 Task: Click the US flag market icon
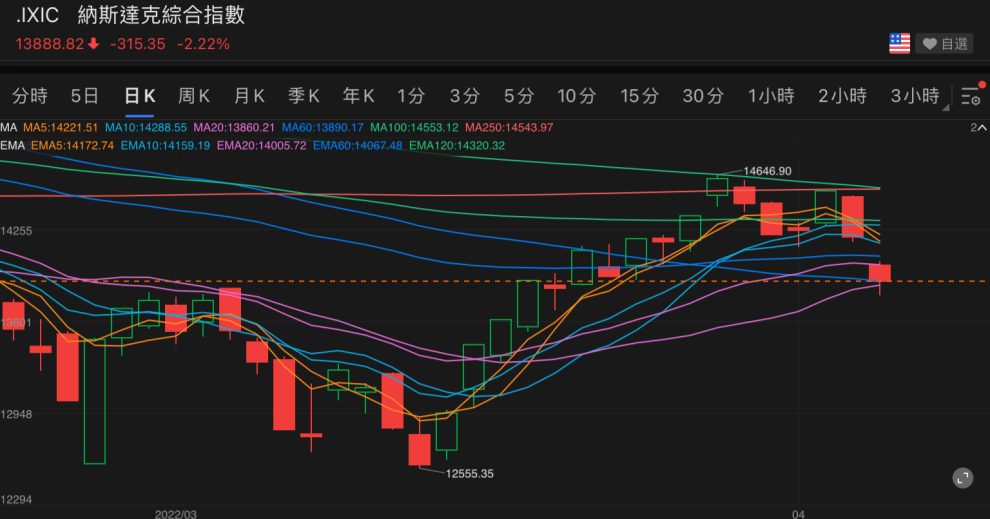tap(899, 44)
